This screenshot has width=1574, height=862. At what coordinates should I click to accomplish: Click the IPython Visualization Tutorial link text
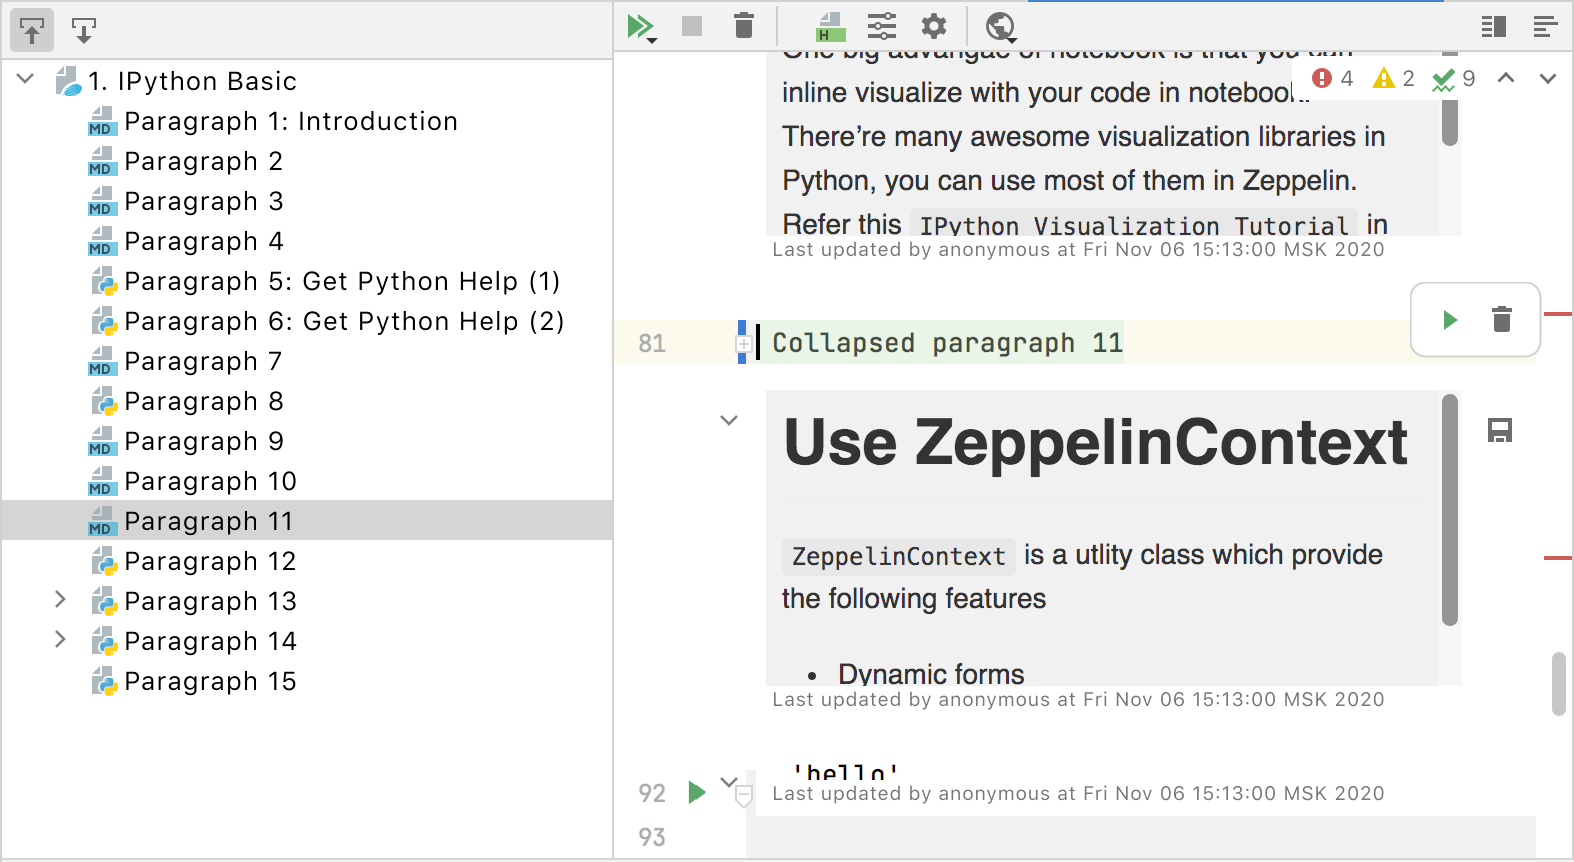[x=1134, y=225]
